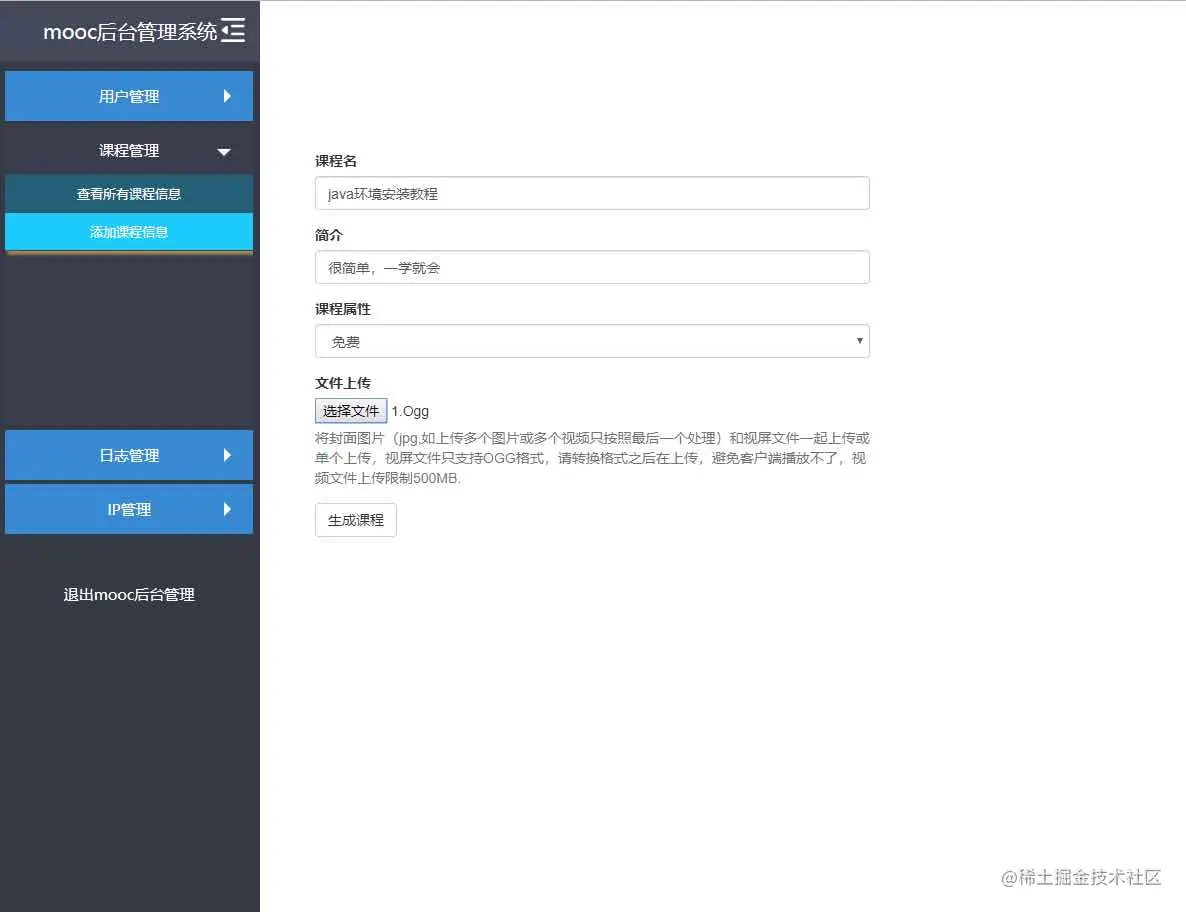Collapse the 课程管理 submenu
This screenshot has width=1186, height=912.
tap(128, 150)
